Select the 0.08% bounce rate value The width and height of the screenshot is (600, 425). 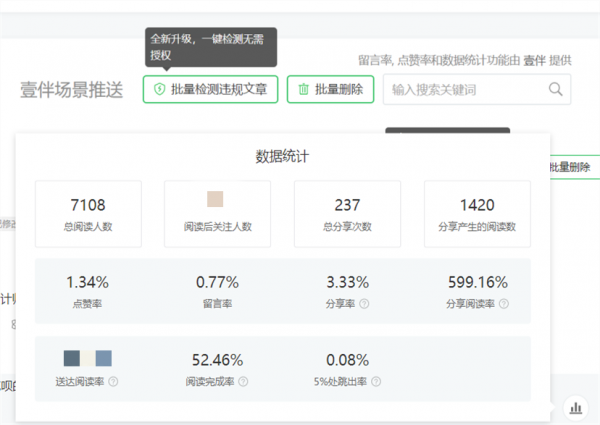pyautogui.click(x=347, y=360)
